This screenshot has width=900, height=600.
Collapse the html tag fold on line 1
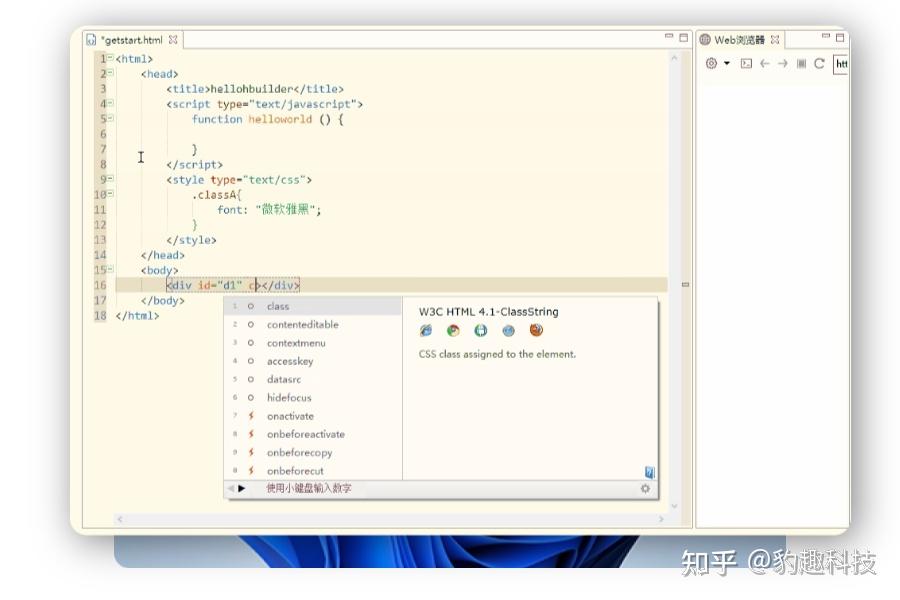tap(110, 58)
